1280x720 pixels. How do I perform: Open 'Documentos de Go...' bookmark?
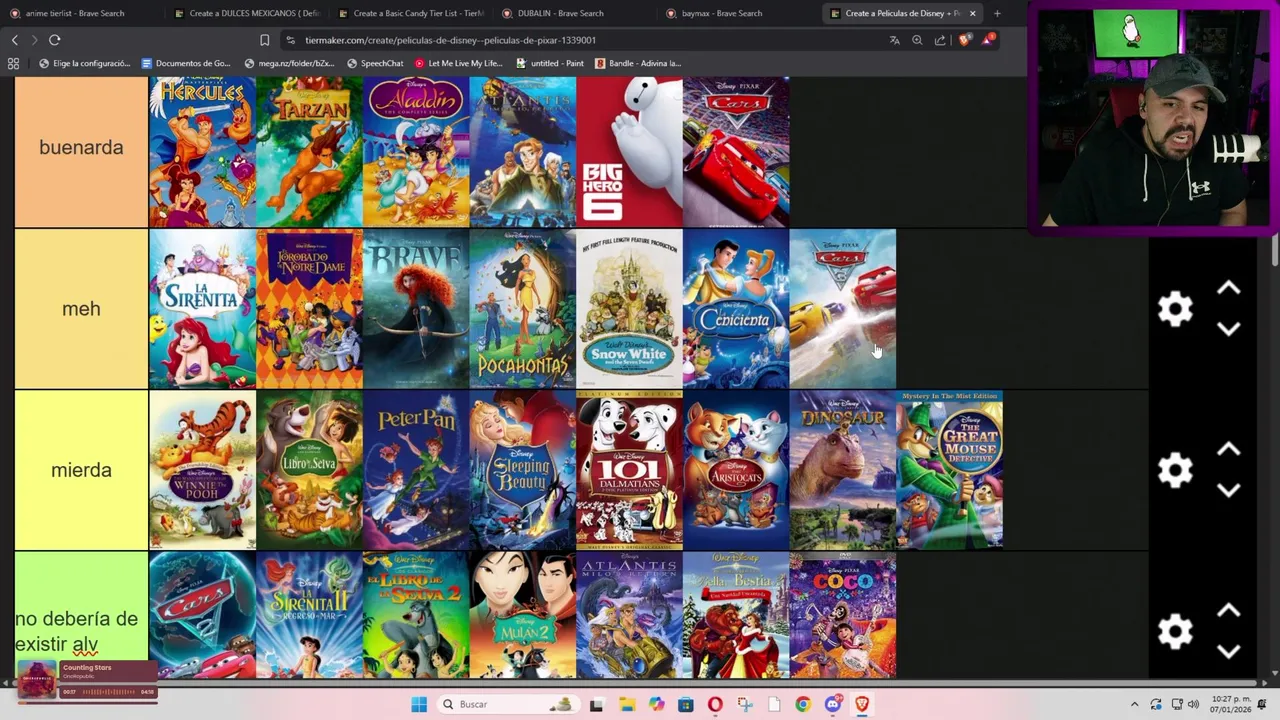[x=186, y=63]
